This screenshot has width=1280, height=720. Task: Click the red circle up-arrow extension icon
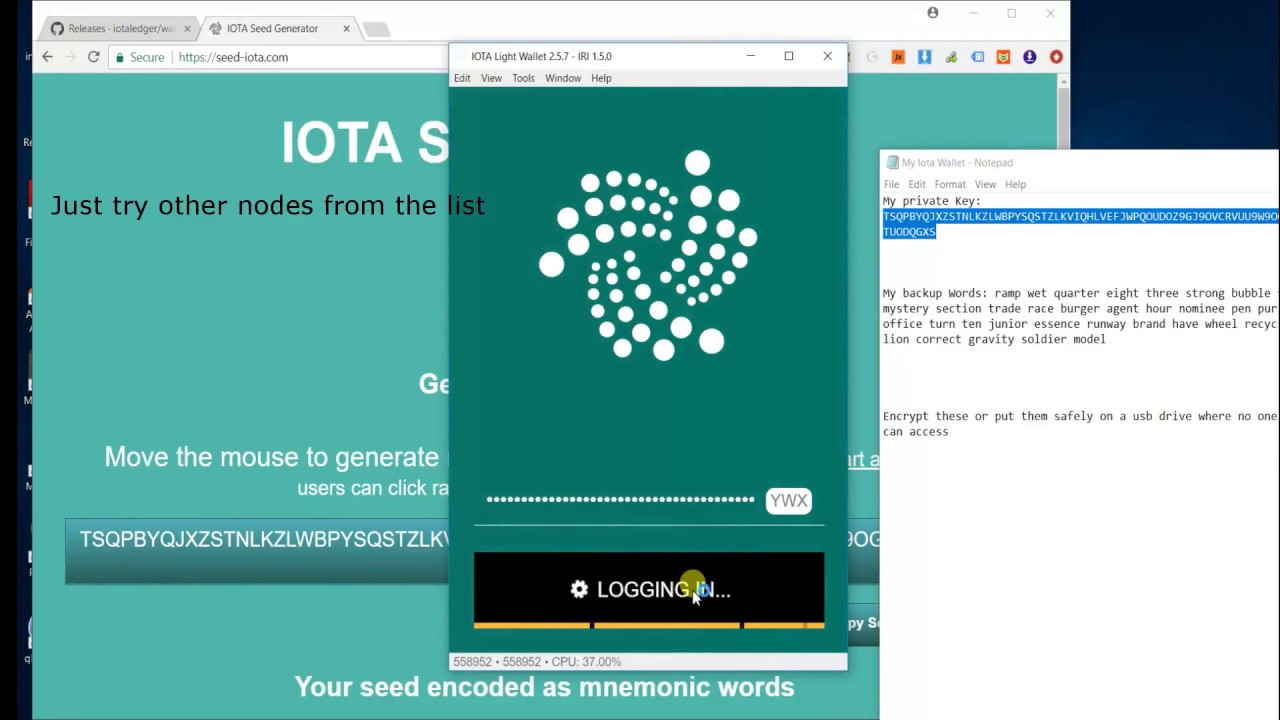1056,57
